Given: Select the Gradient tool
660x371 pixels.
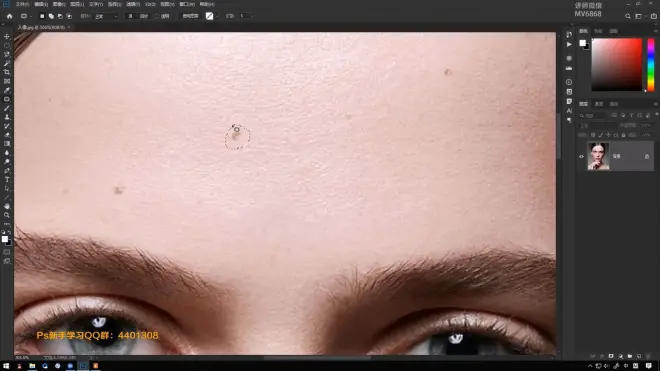Looking at the screenshot, I should [7, 144].
